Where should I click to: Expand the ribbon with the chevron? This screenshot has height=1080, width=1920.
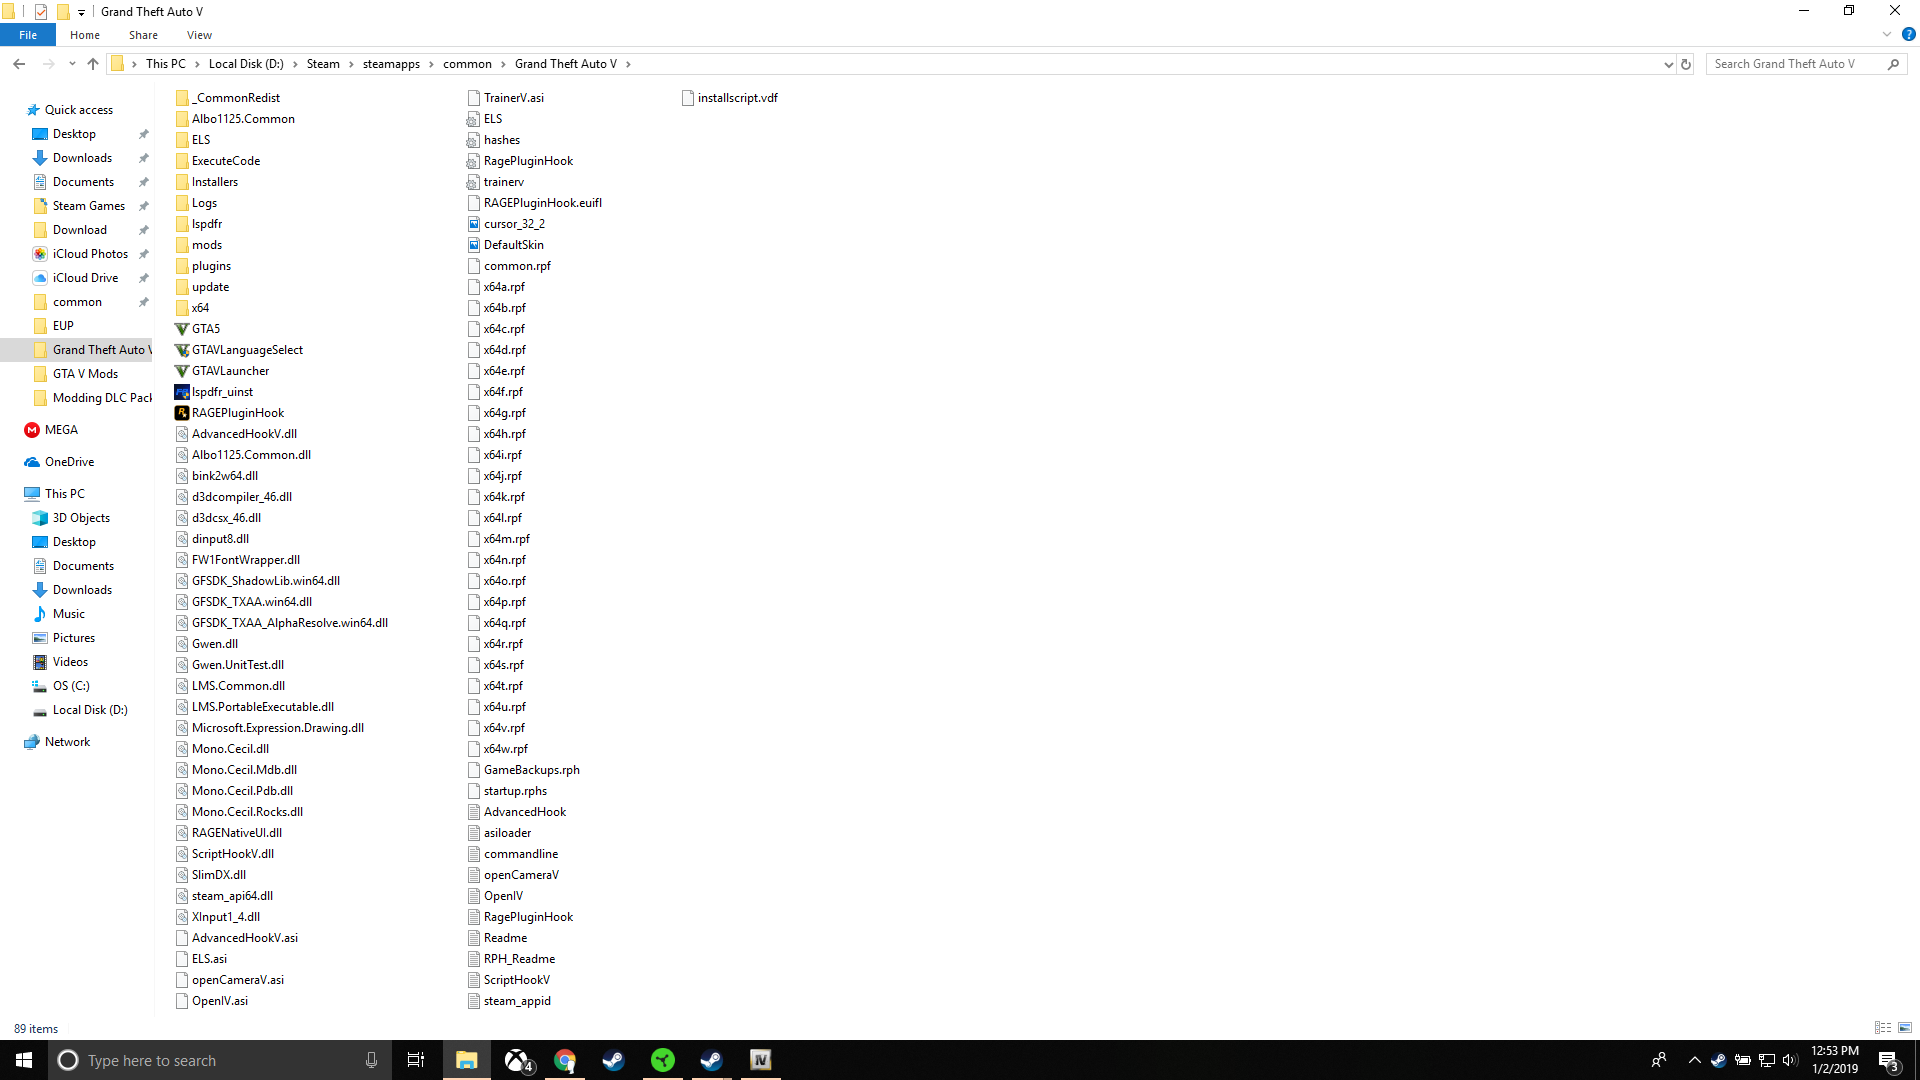[1887, 34]
